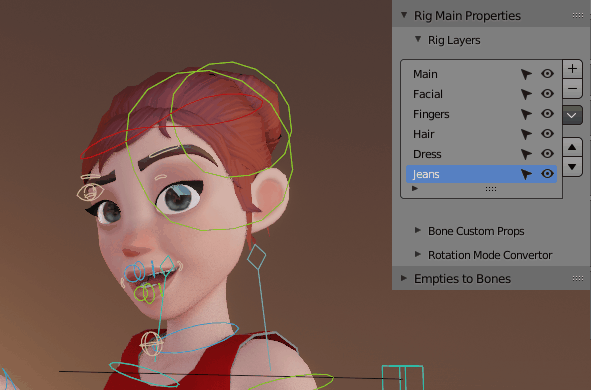
Task: Select the Dress layer row
Action: 481,154
